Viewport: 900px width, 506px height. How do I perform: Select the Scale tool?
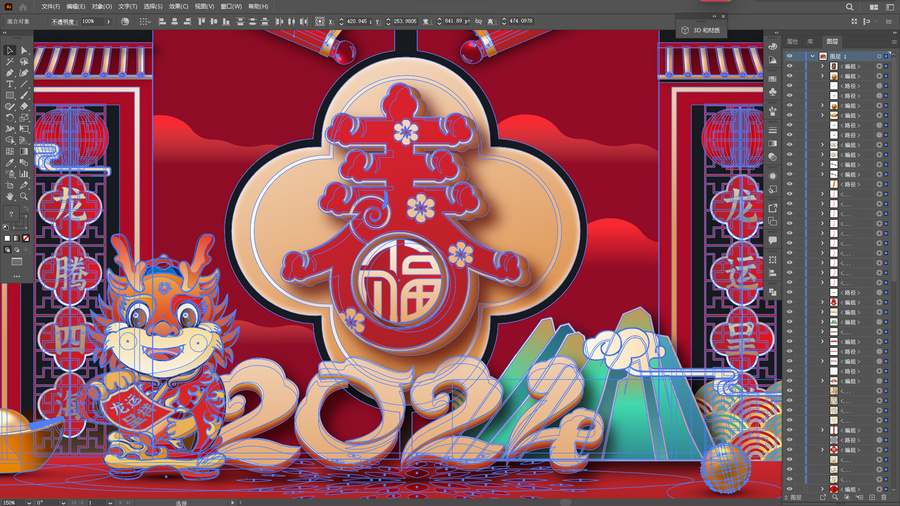coord(24,118)
